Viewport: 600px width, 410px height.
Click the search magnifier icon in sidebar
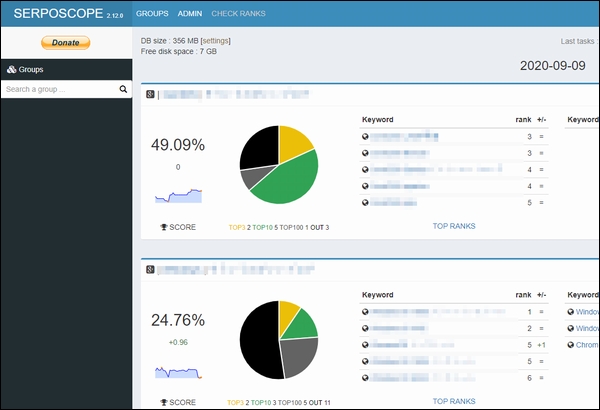pyautogui.click(x=123, y=89)
